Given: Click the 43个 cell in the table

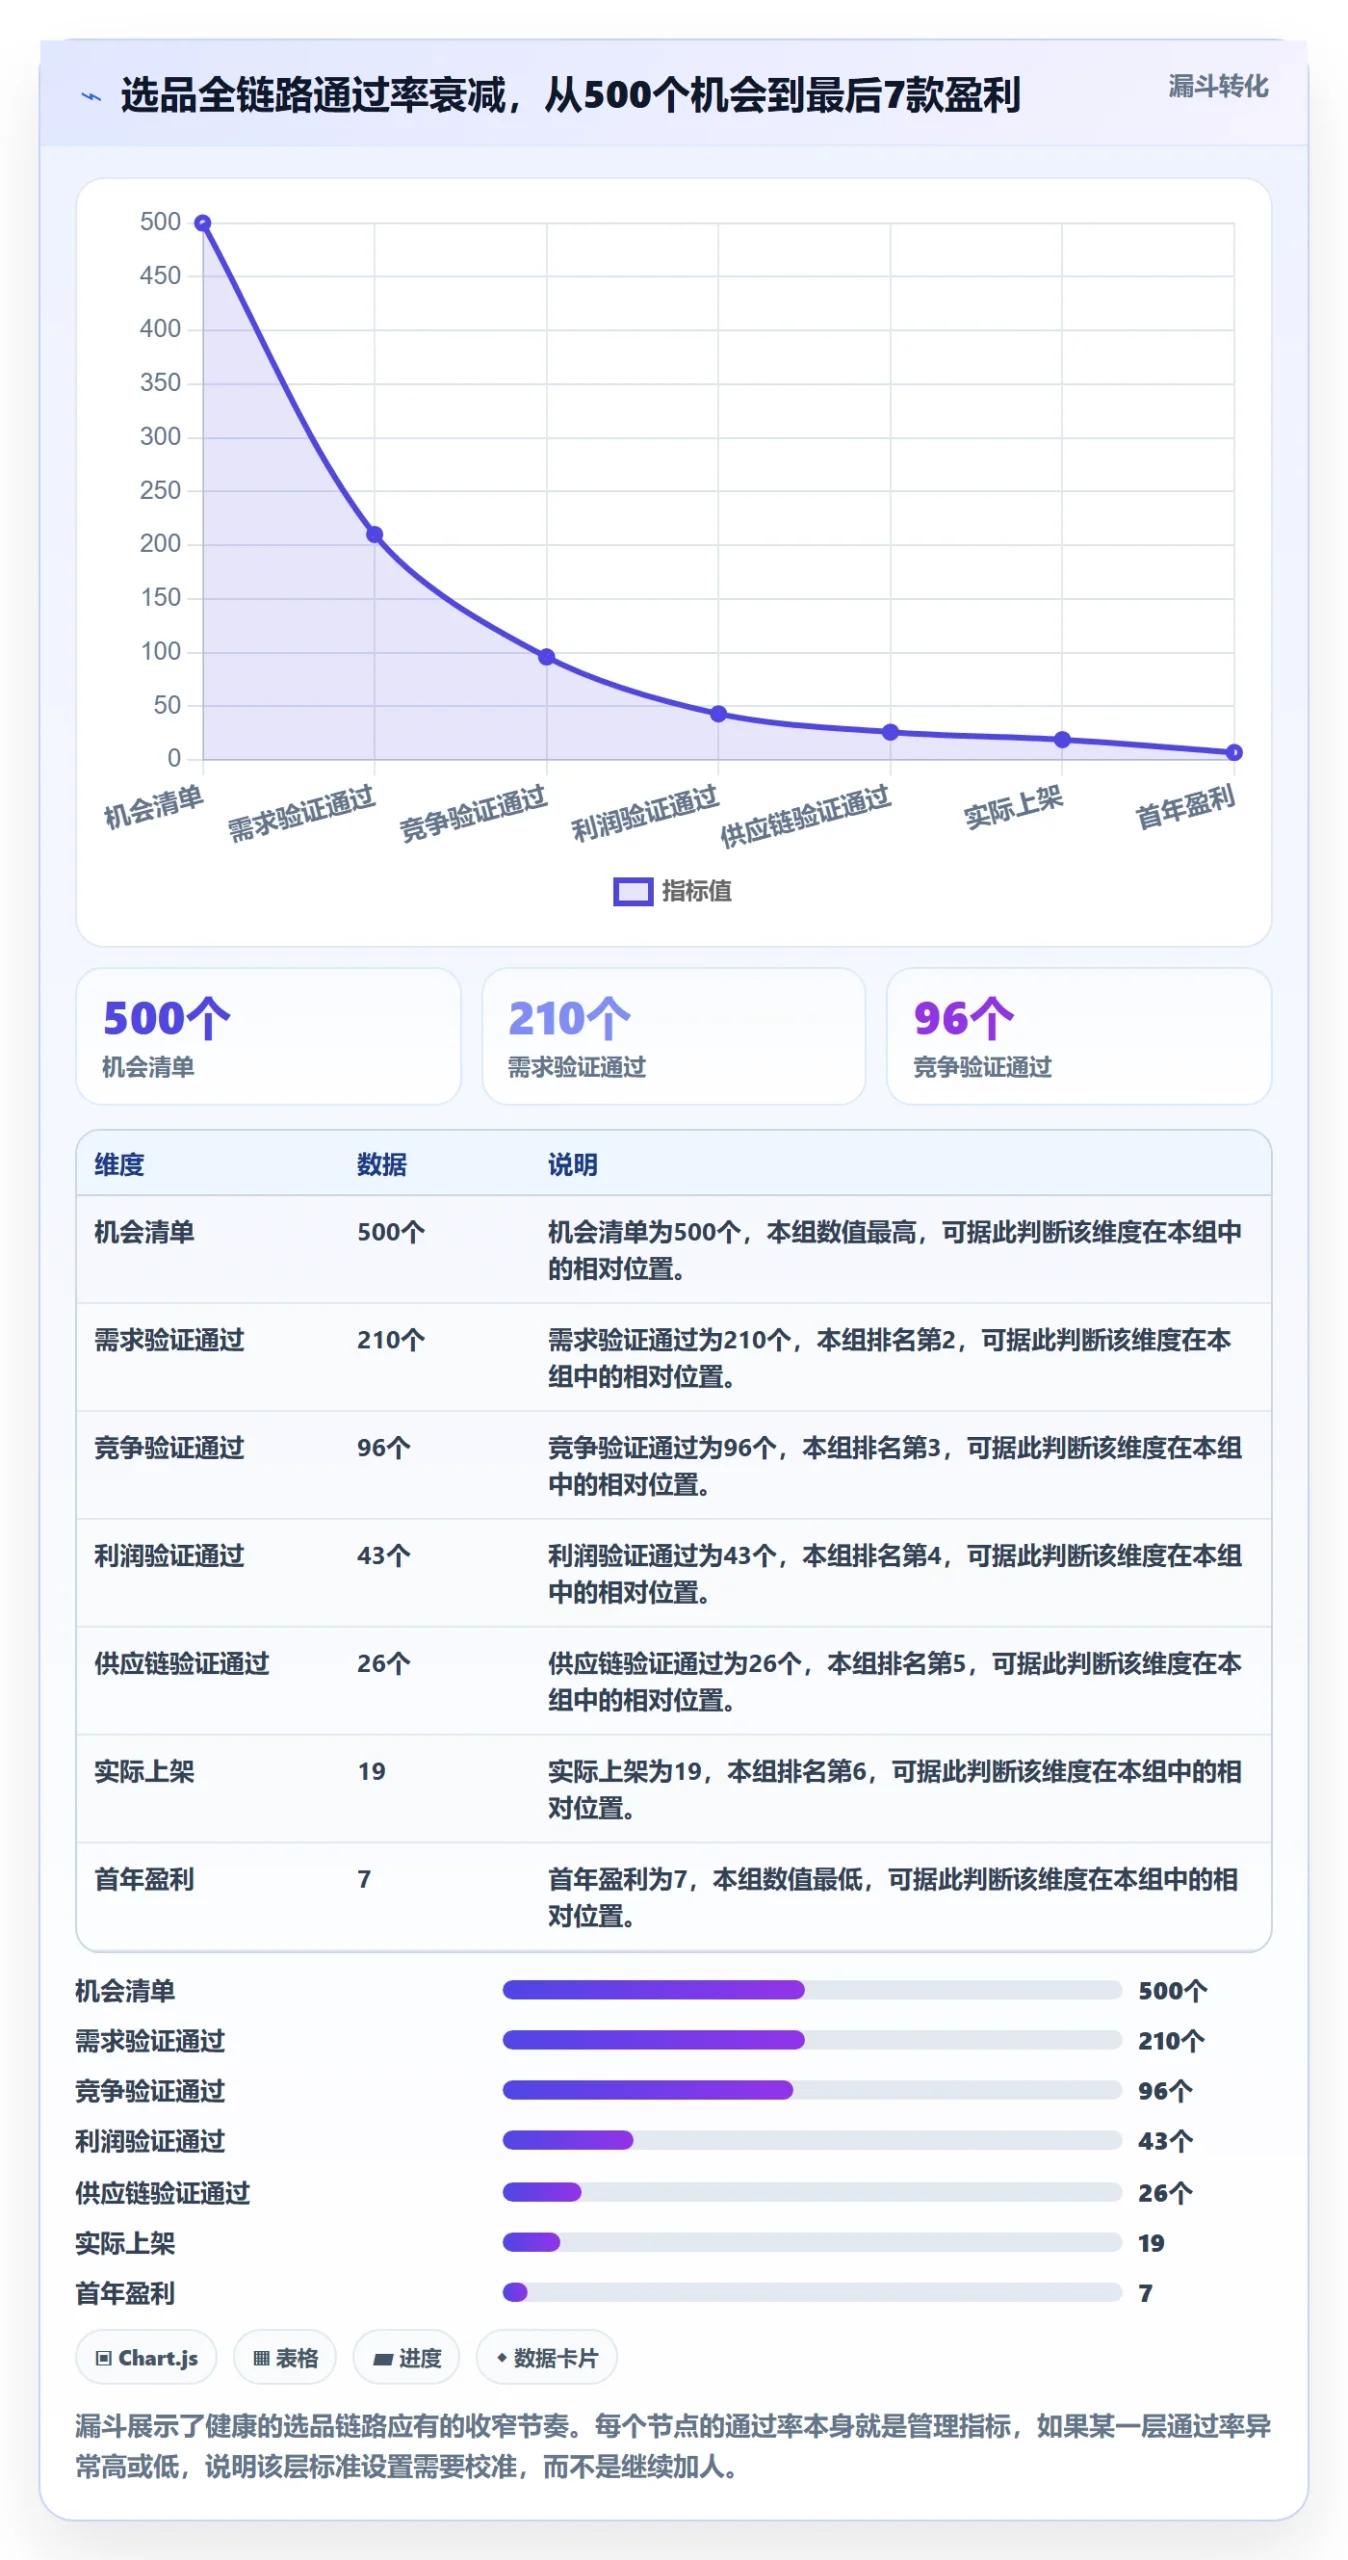Looking at the screenshot, I should coord(384,1556).
